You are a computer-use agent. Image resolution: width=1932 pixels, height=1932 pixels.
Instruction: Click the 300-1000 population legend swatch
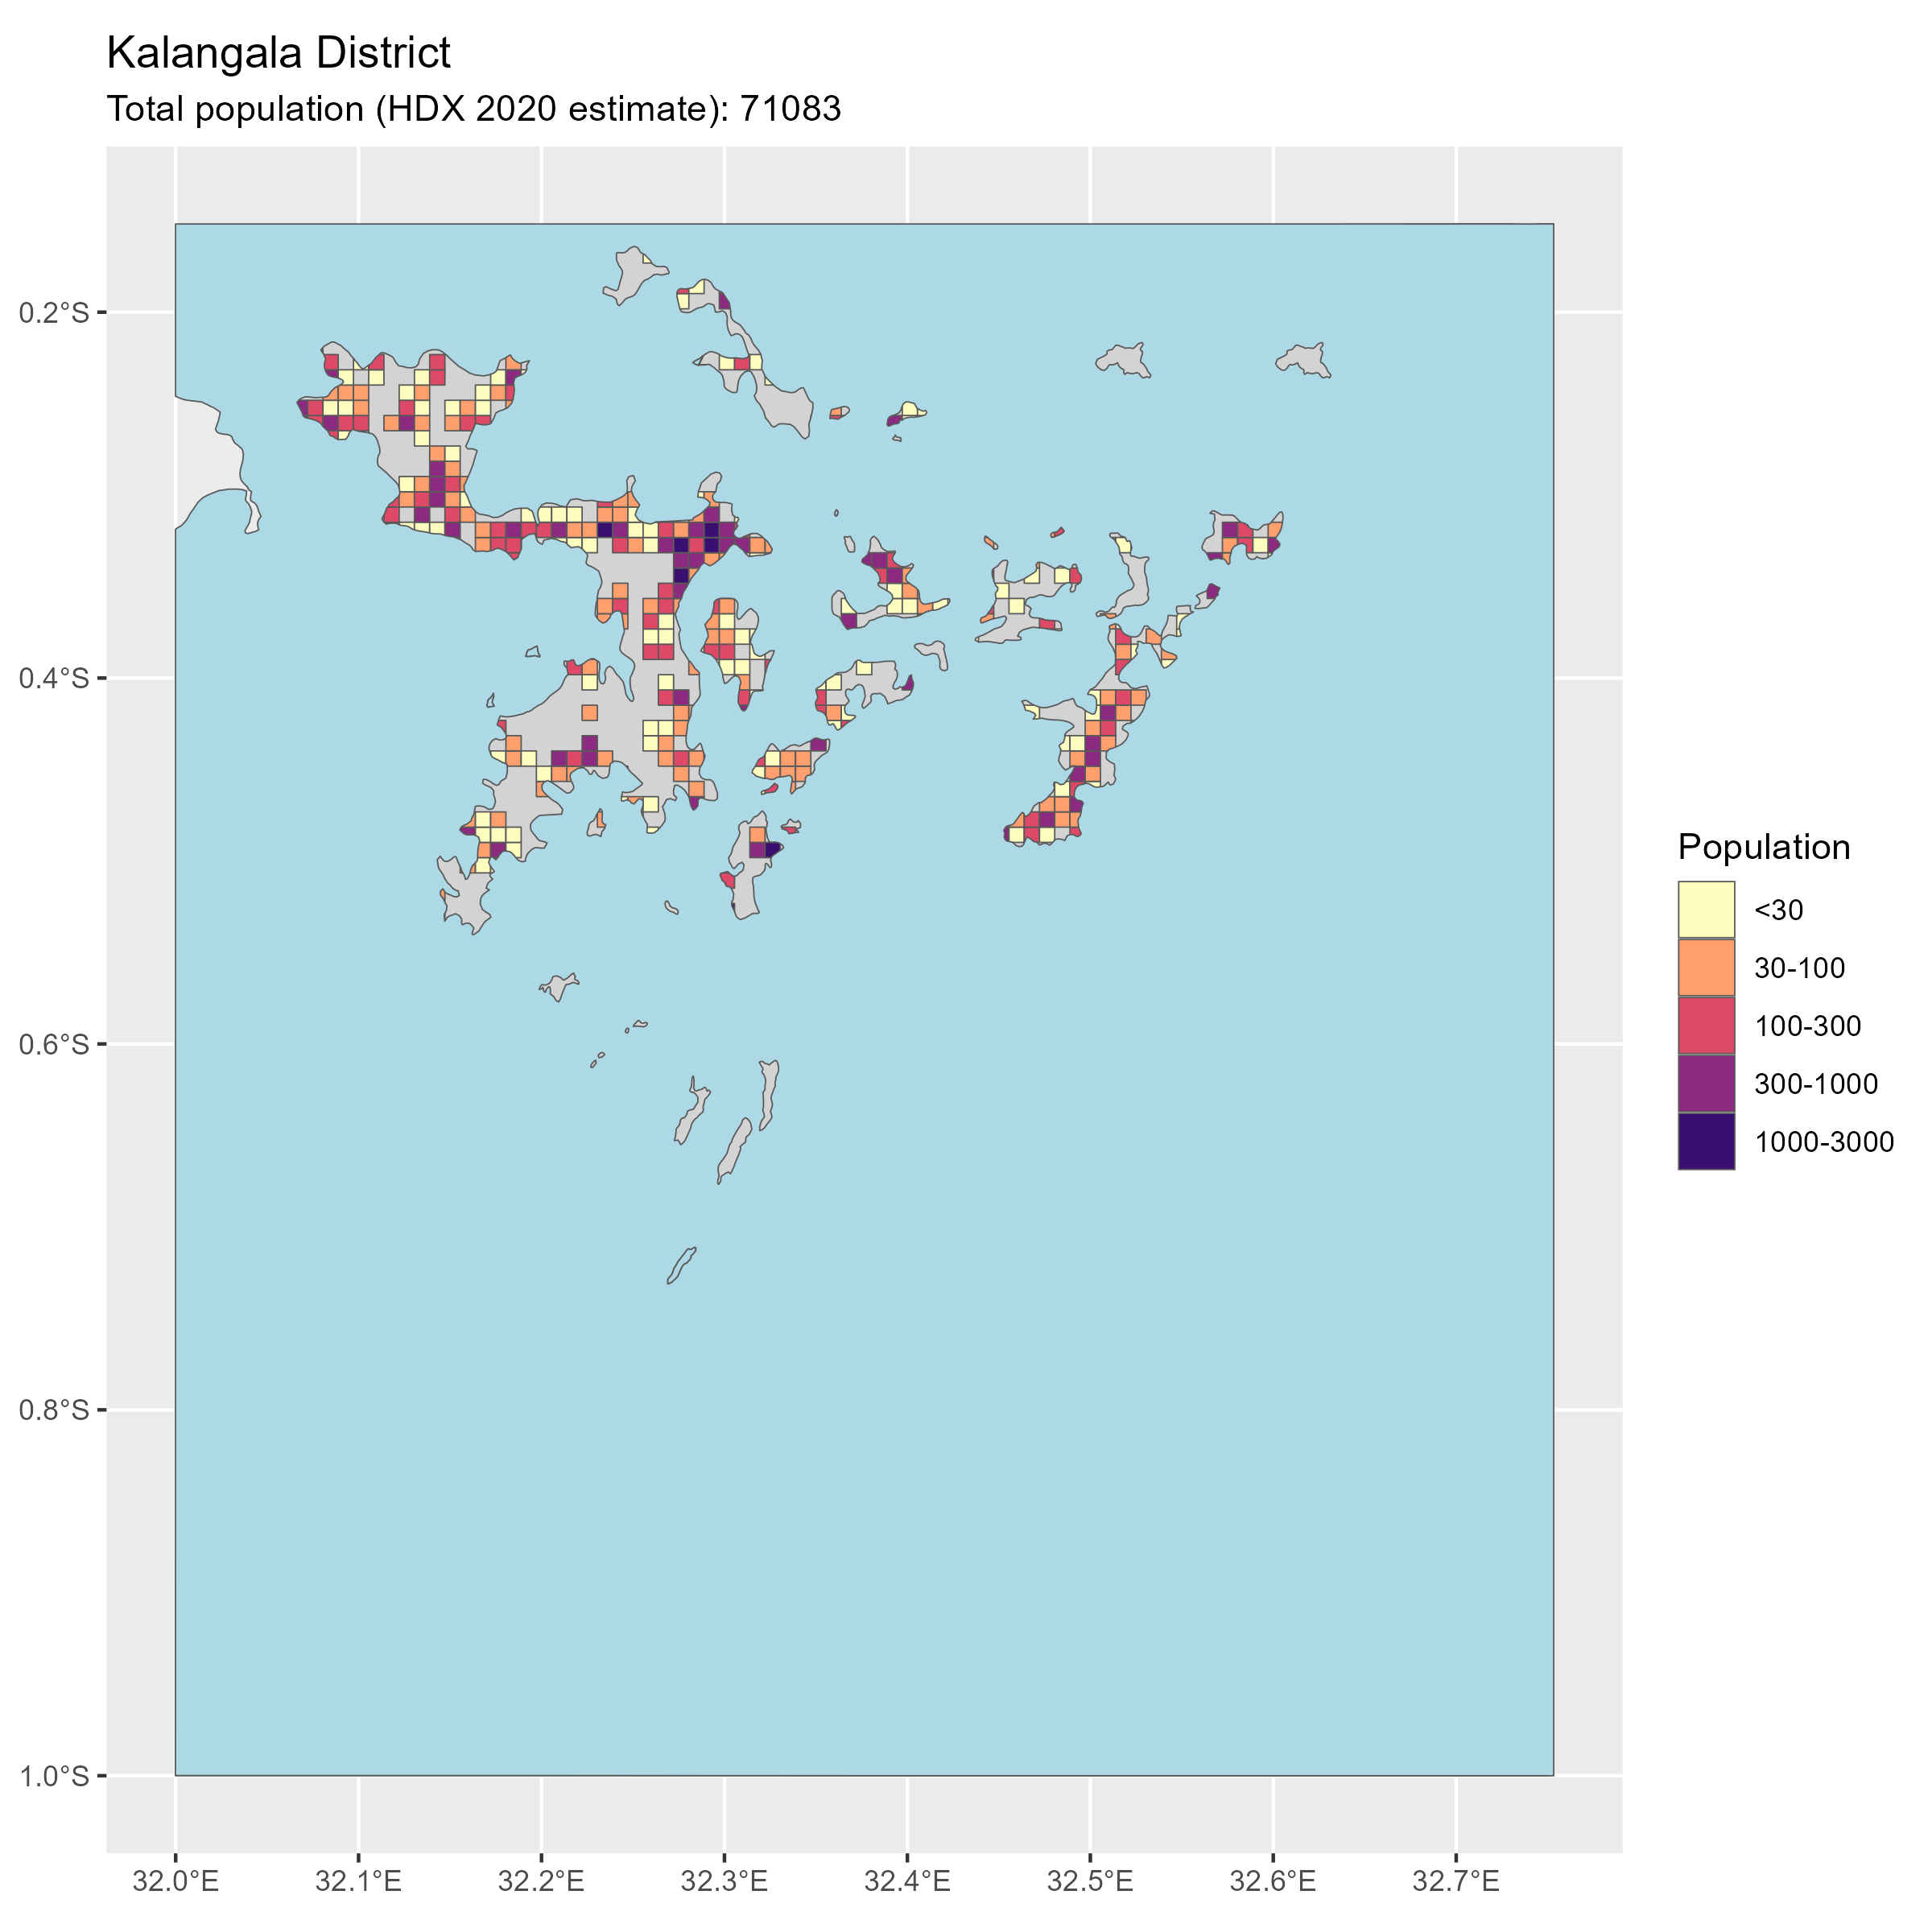(x=1706, y=1084)
